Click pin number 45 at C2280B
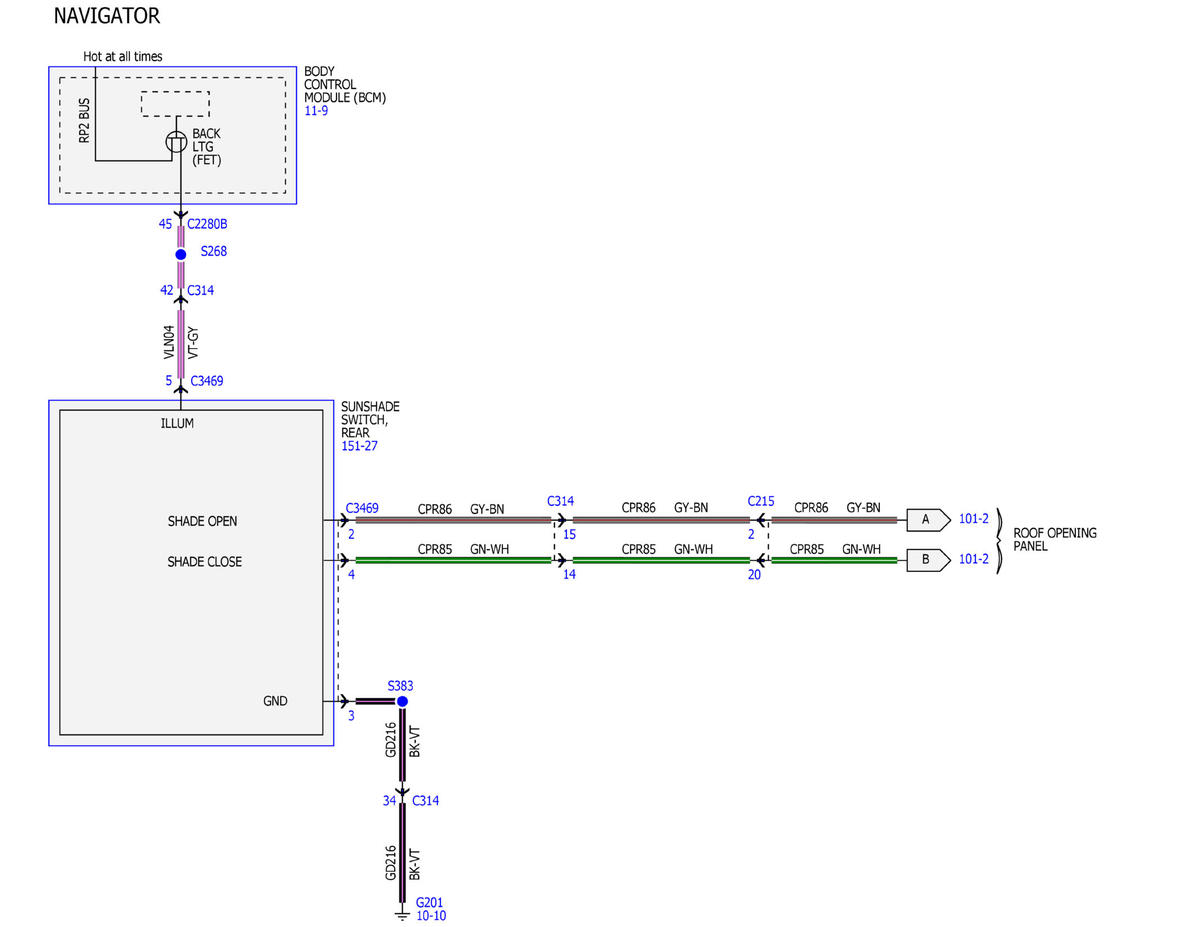 coord(165,224)
